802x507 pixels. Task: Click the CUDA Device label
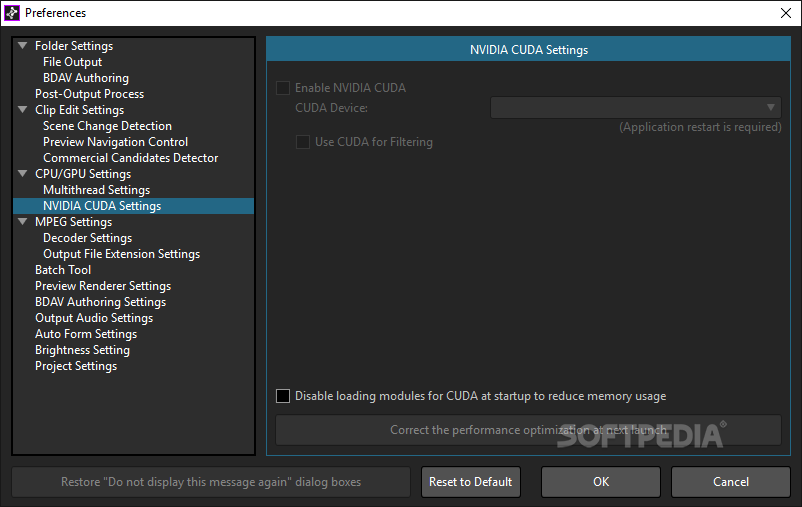[331, 108]
